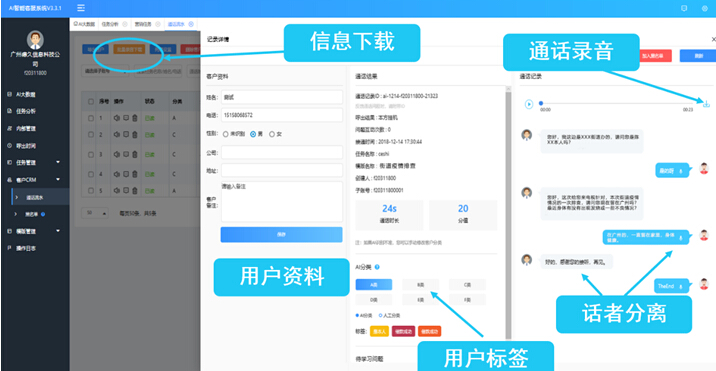Play recording speaker icon in row 2
The image size is (716, 371).
point(117,135)
